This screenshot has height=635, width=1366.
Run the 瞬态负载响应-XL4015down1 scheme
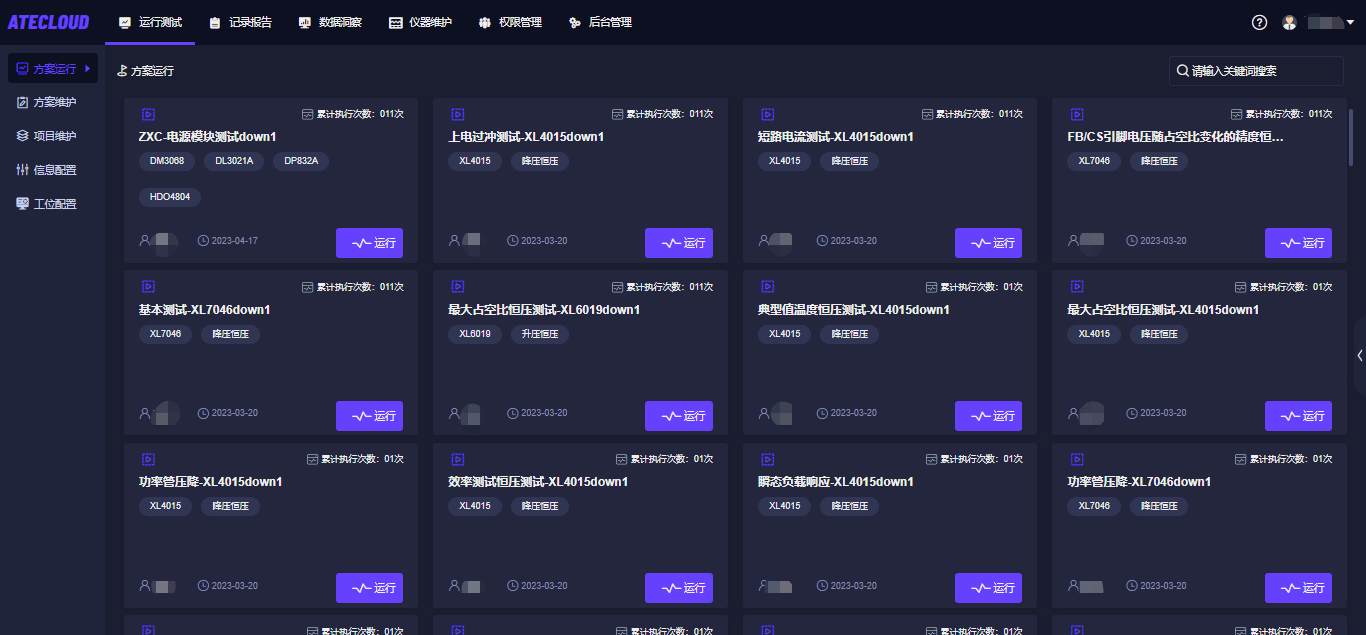coord(988,588)
